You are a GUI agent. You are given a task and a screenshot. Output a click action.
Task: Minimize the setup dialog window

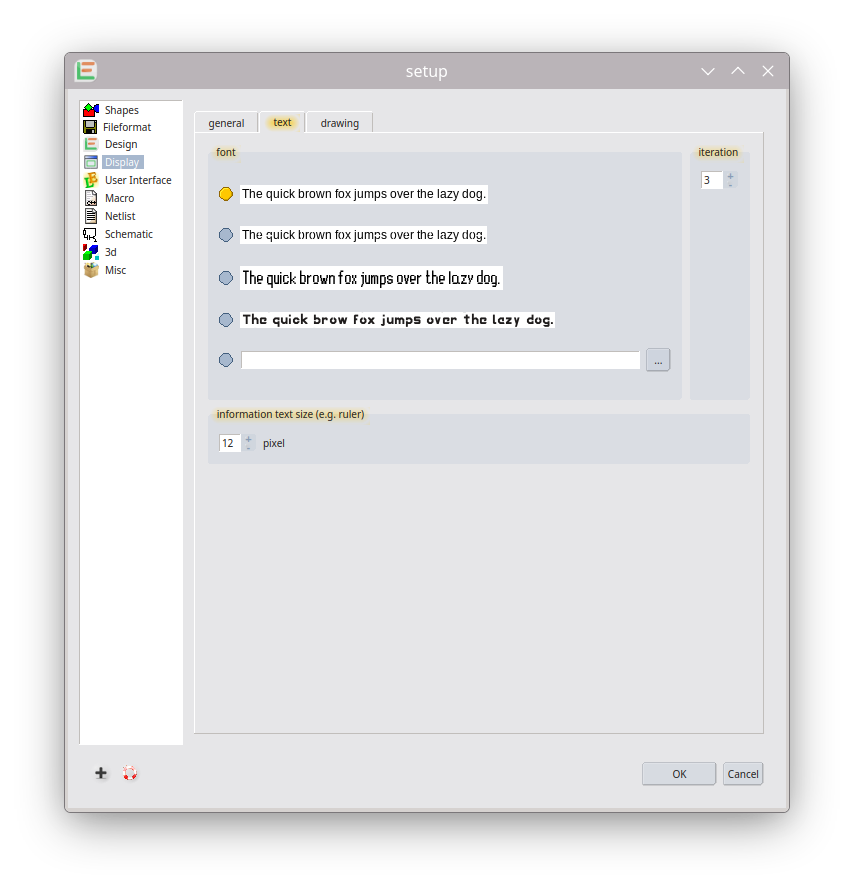[708, 71]
